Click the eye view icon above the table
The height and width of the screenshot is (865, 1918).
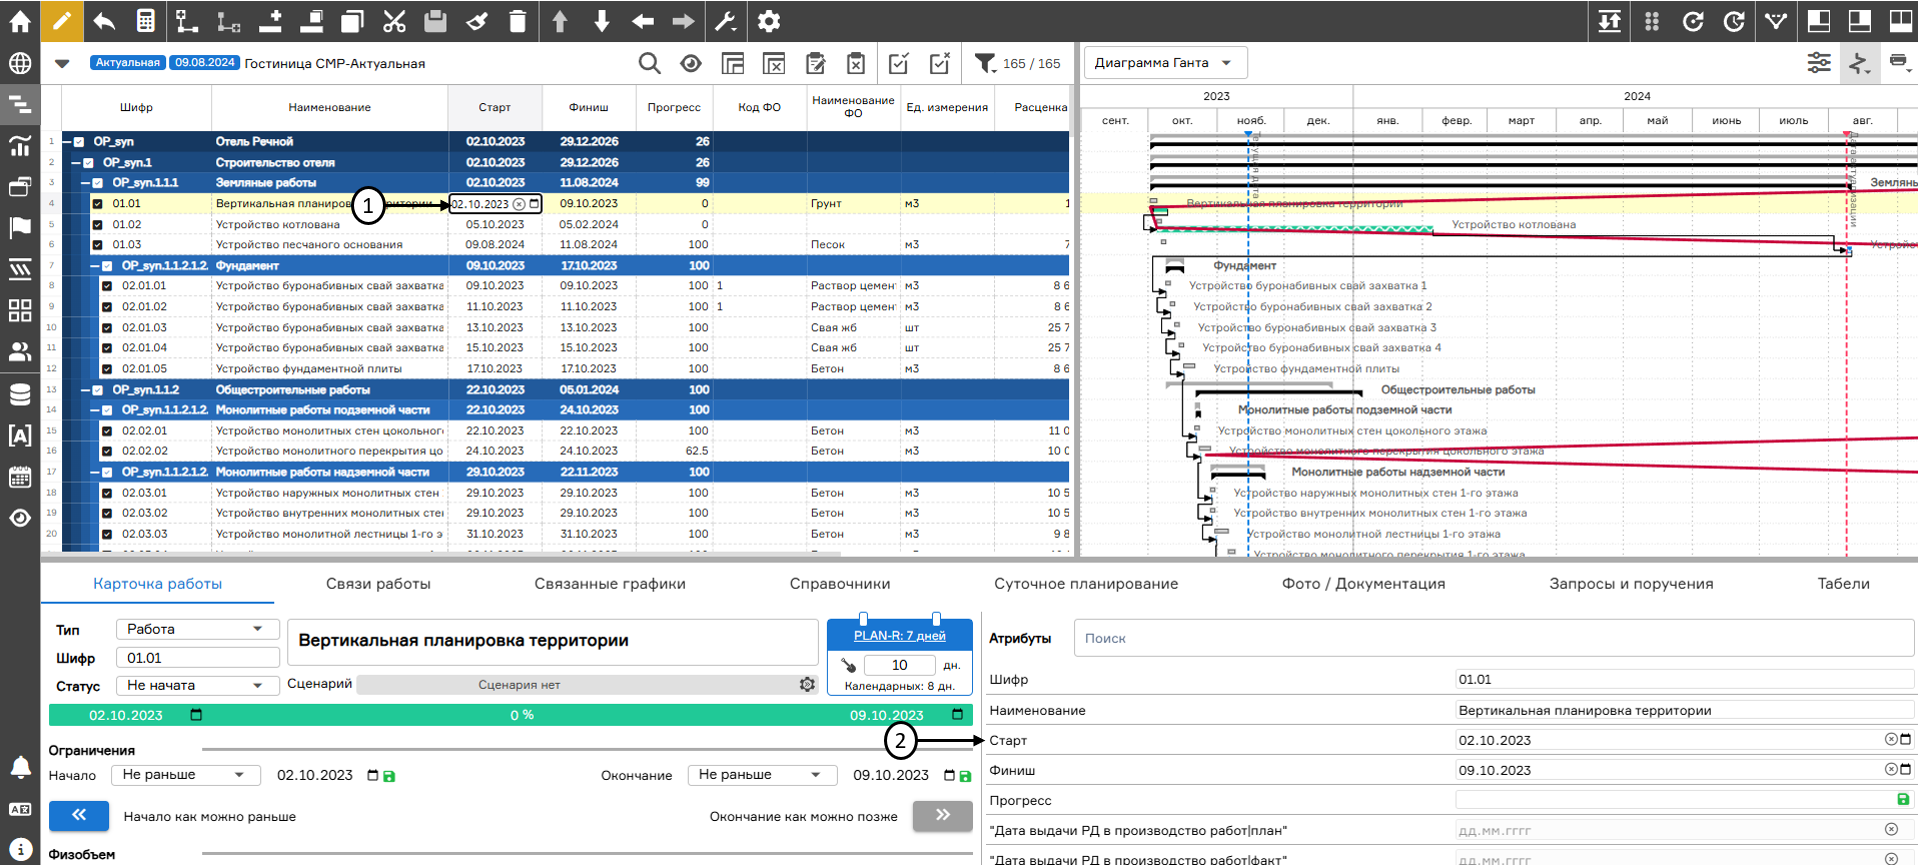[x=691, y=64]
